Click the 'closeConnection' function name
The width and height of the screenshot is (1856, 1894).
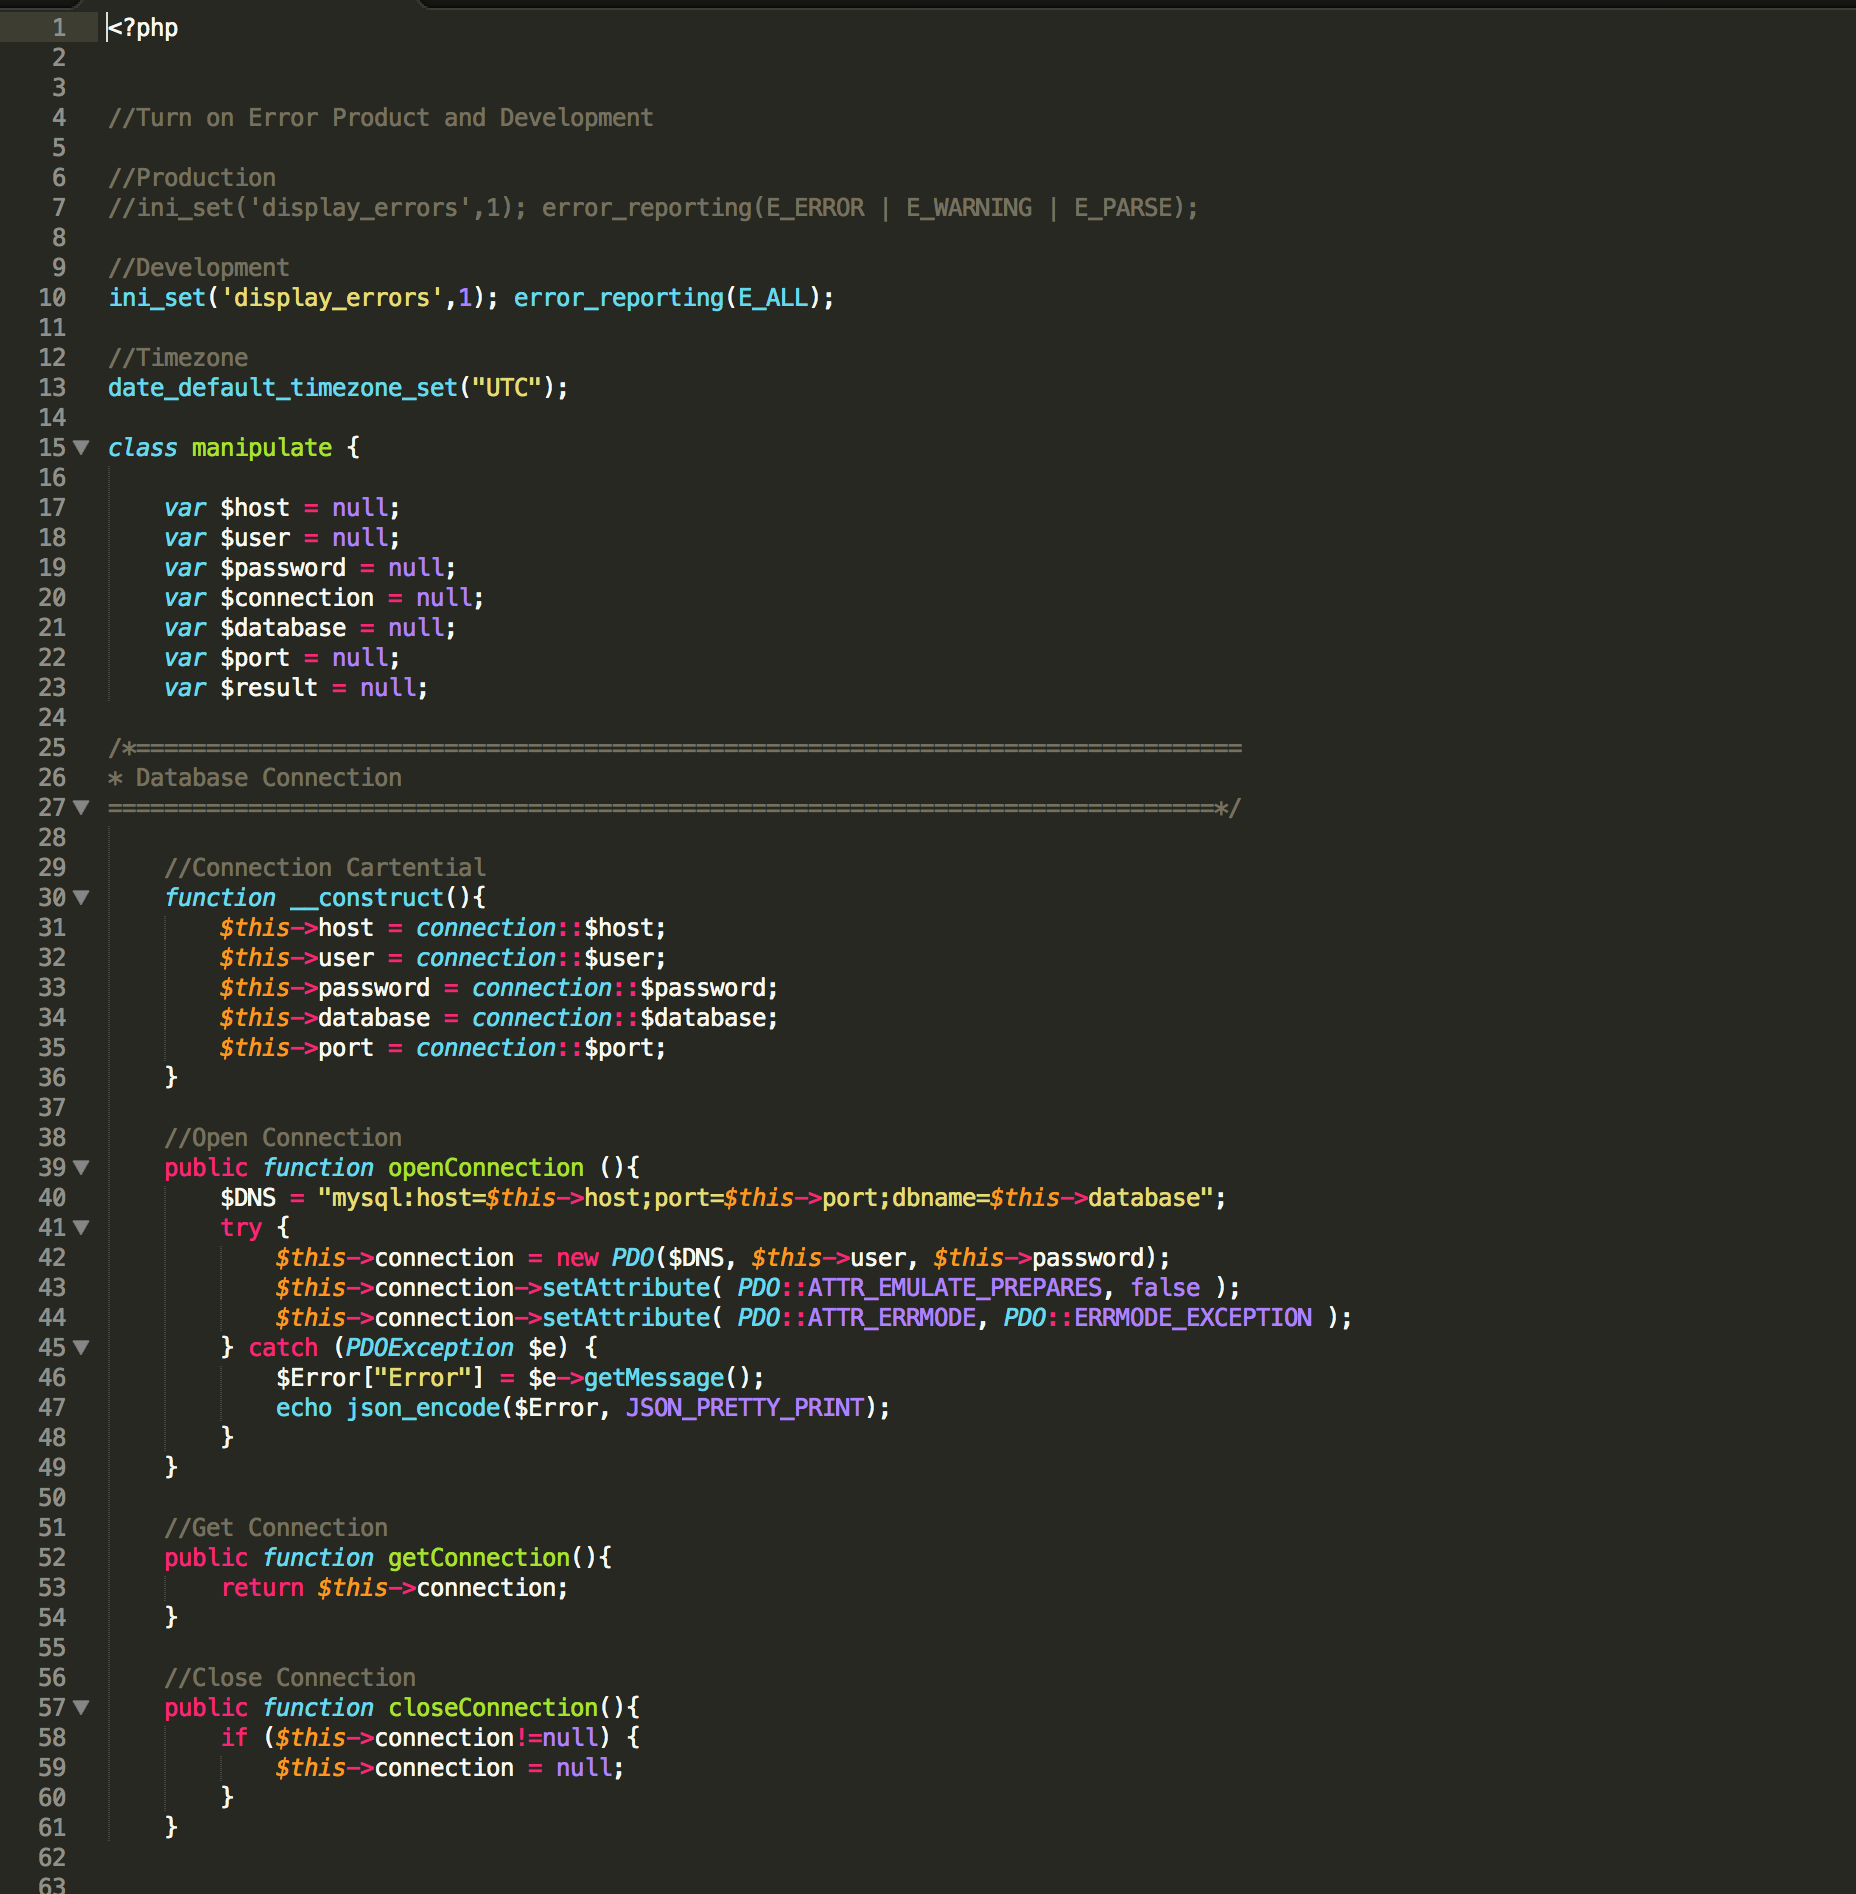(x=493, y=1708)
